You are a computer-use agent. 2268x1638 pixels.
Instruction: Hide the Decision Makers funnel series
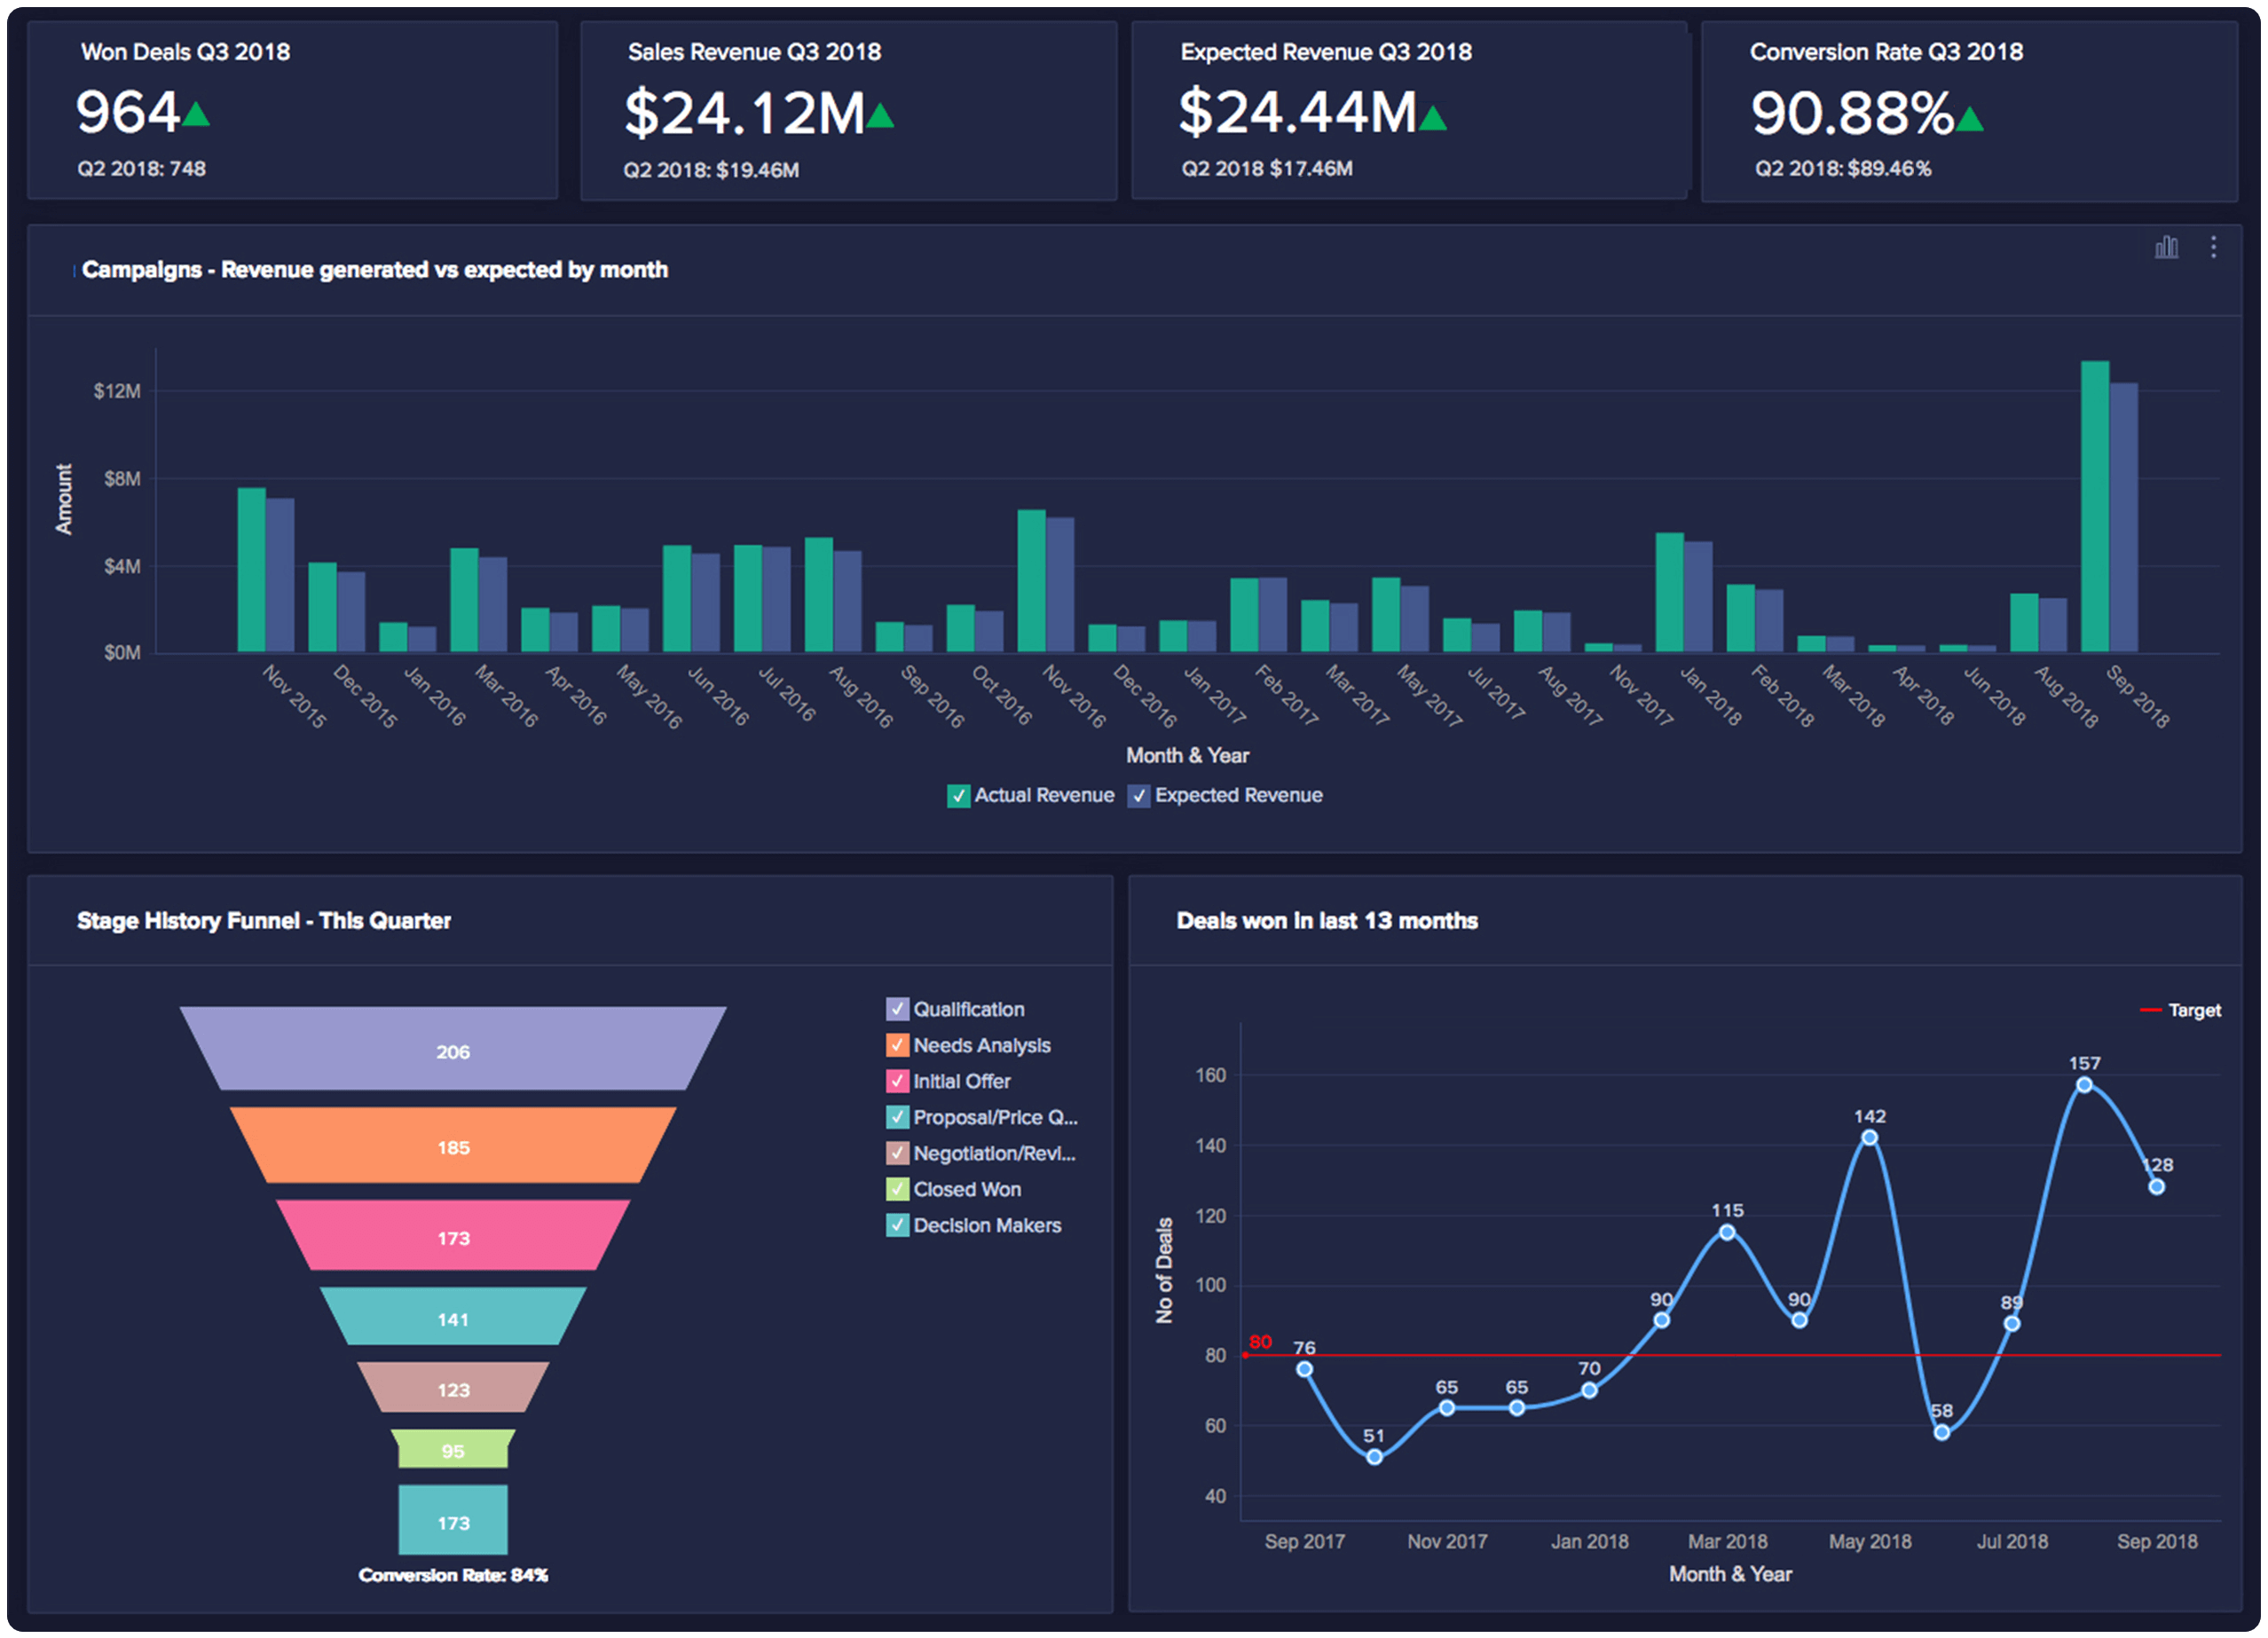tap(897, 1225)
